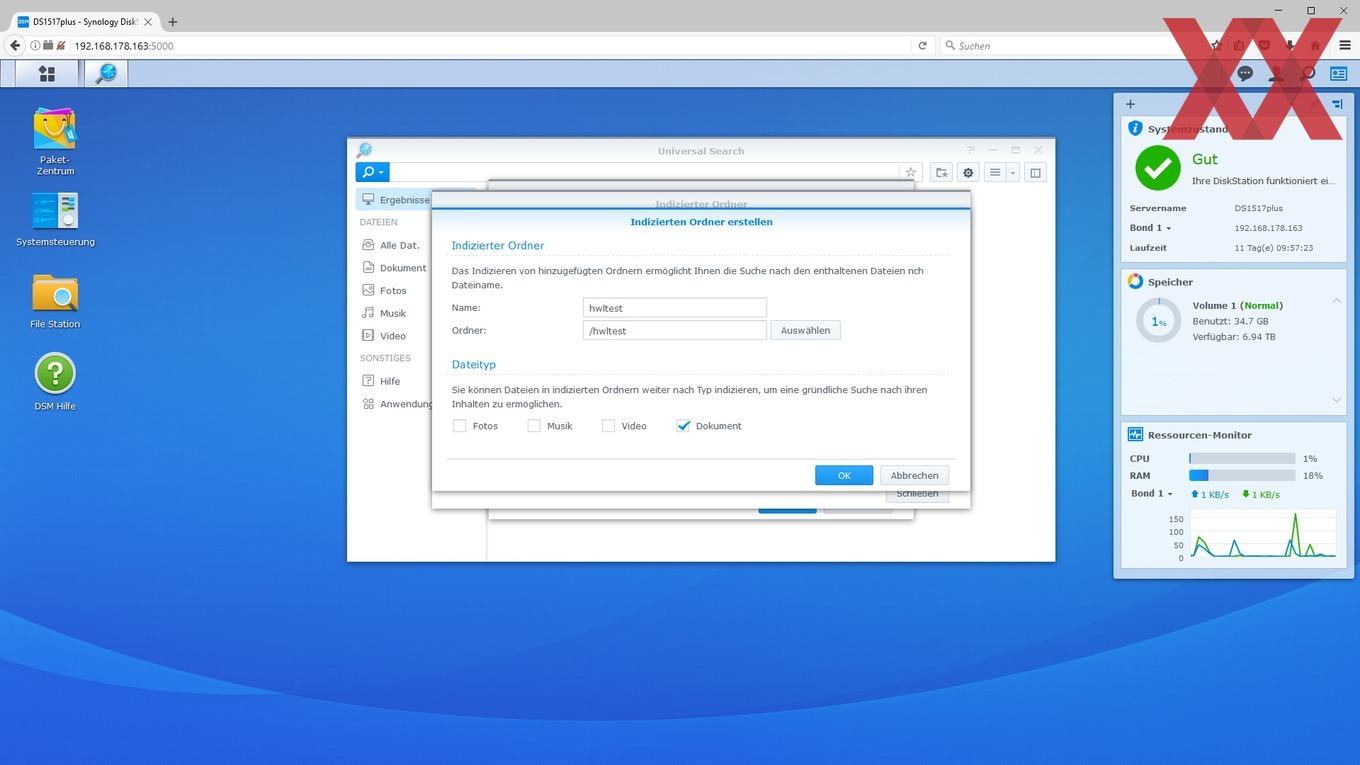Open the DSM main menu grid icon
The width and height of the screenshot is (1360, 765).
click(x=46, y=73)
